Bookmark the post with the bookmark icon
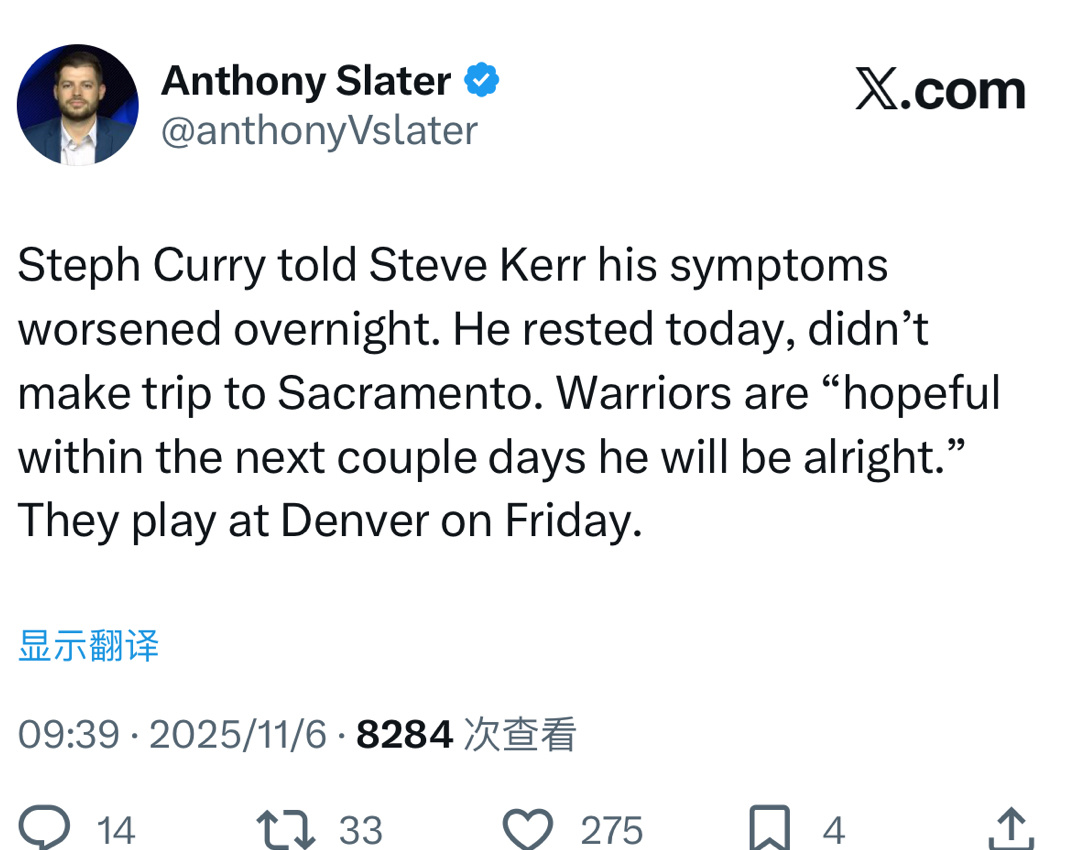The height and width of the screenshot is (850, 1071). (769, 829)
